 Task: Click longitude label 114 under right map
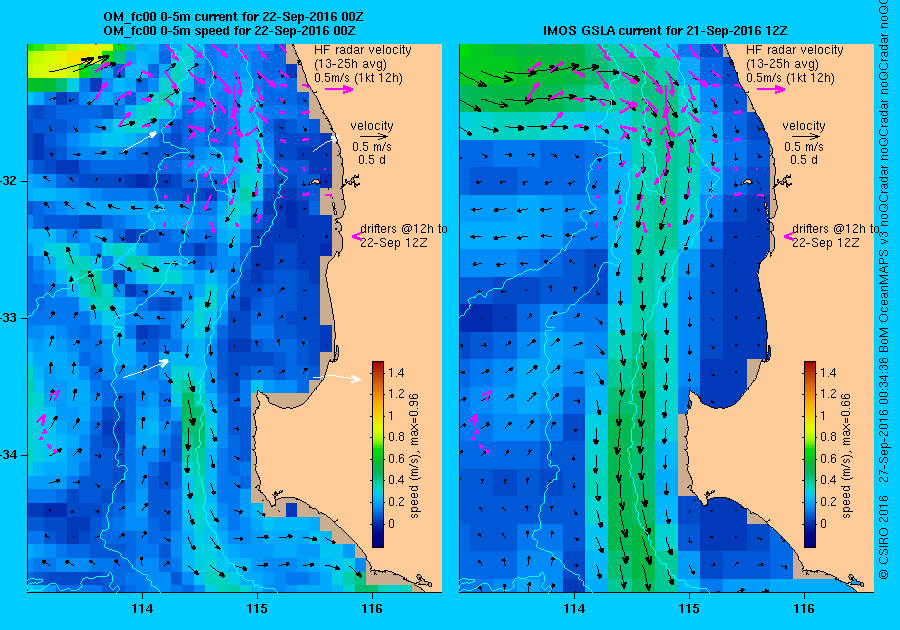(574, 609)
